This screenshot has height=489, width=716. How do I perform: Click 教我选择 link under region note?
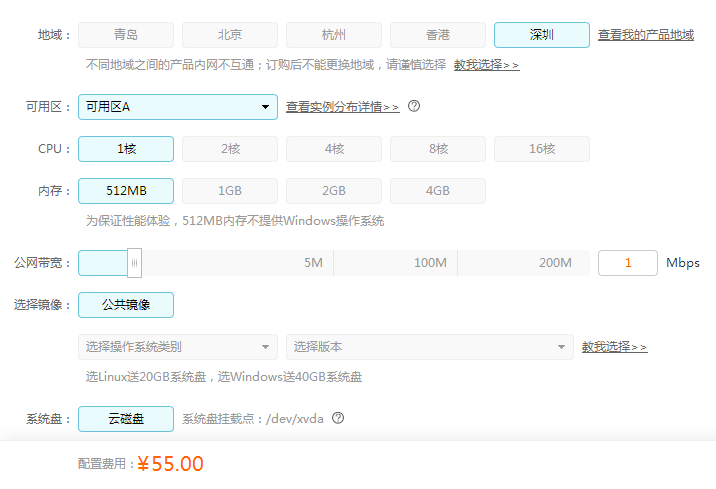[x=486, y=64]
